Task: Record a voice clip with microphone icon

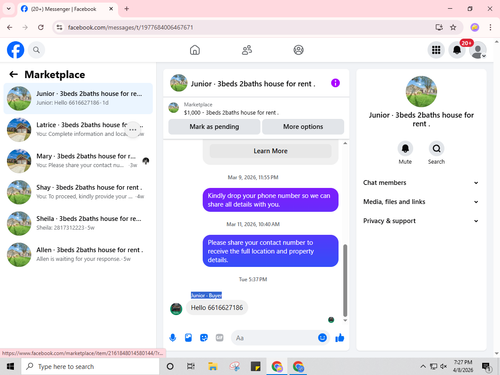Action: 173,338
